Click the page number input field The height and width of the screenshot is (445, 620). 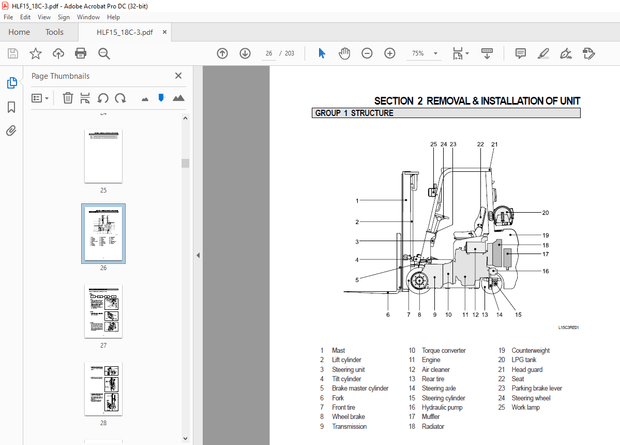pos(269,53)
